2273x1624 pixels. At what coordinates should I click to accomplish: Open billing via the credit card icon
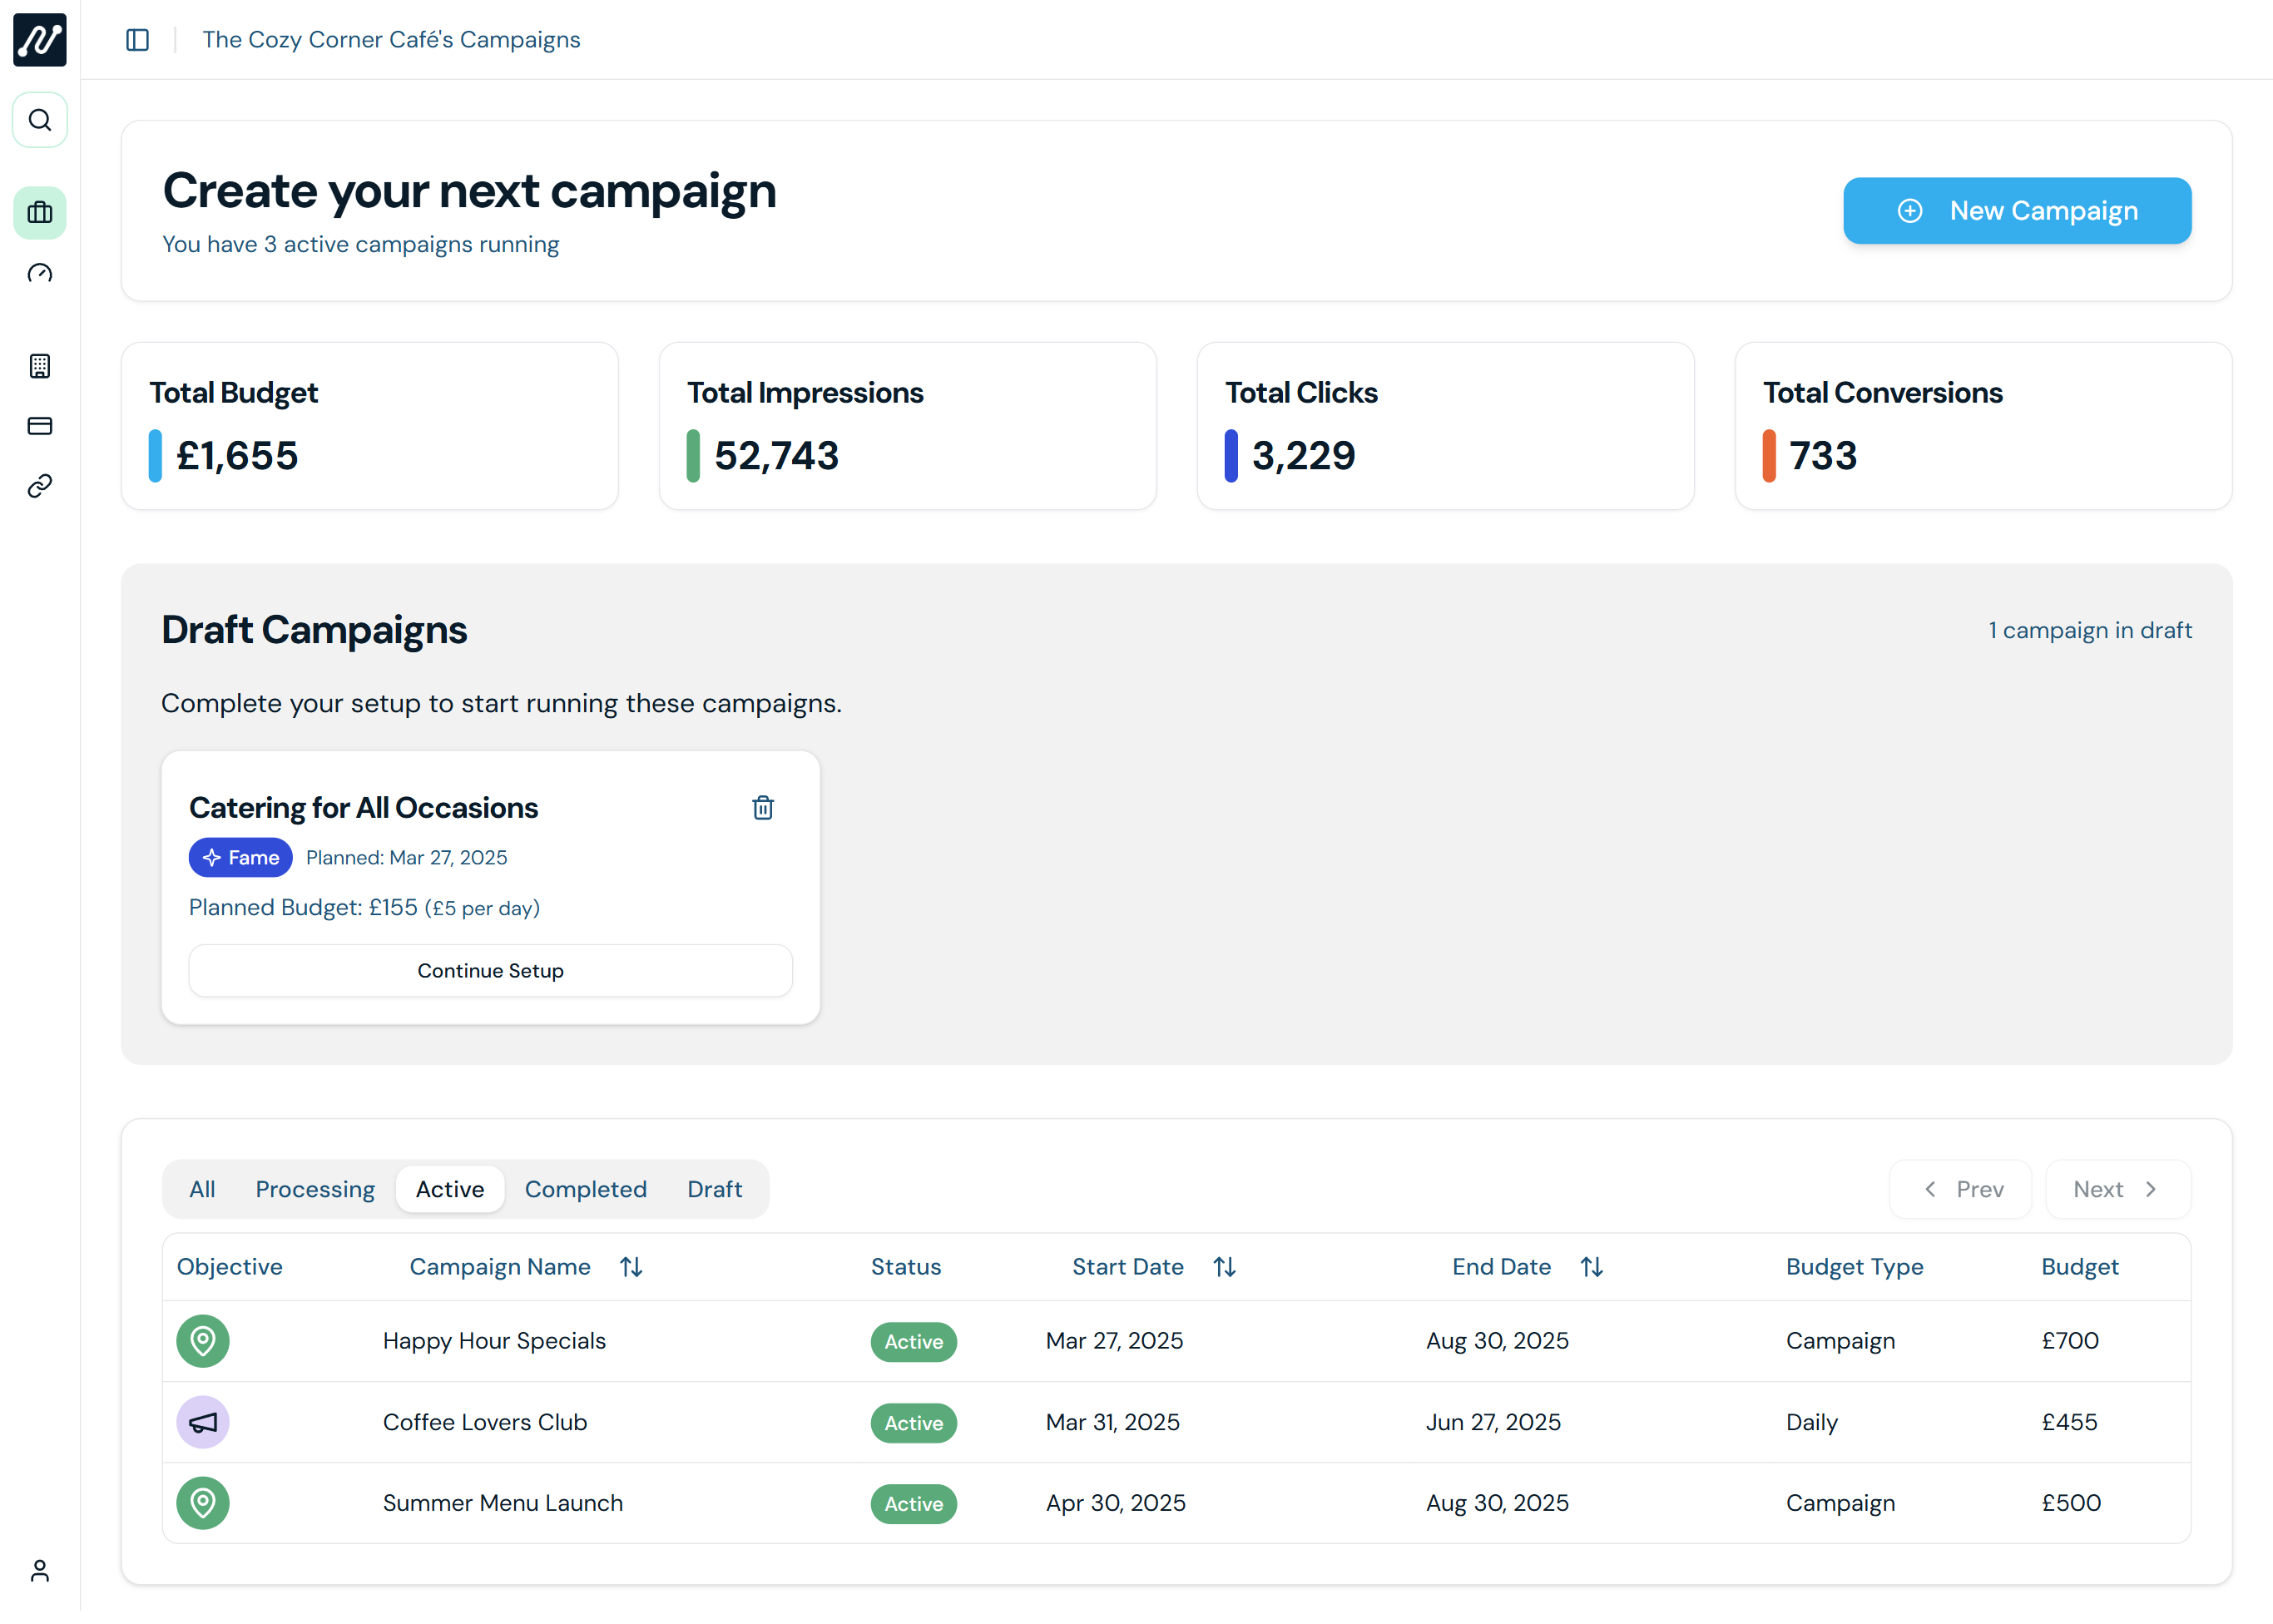tap(40, 426)
